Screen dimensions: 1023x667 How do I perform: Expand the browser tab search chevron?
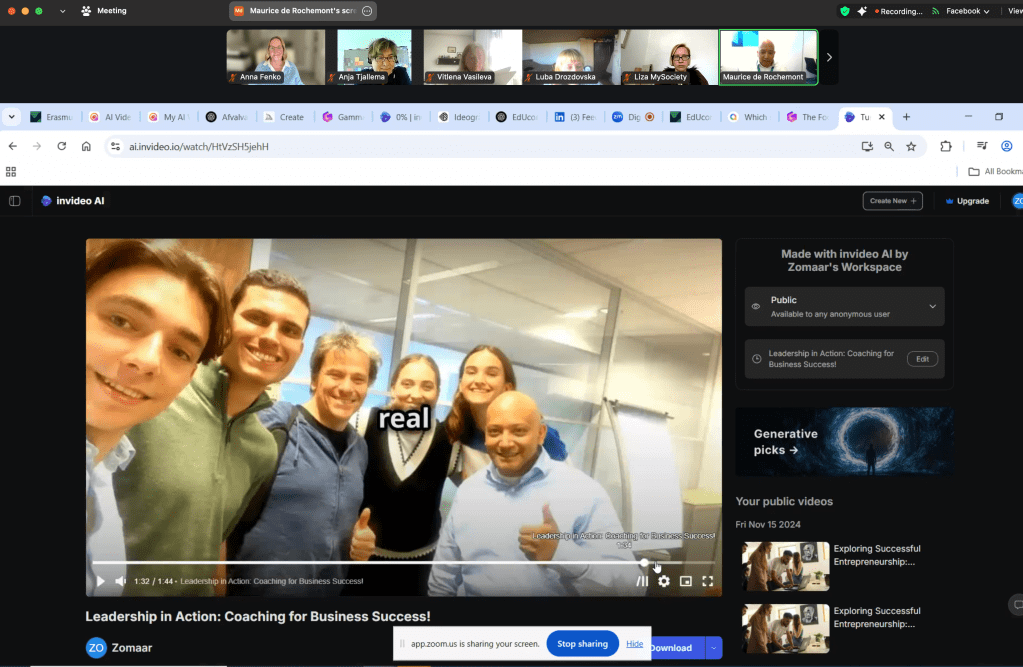point(12,117)
